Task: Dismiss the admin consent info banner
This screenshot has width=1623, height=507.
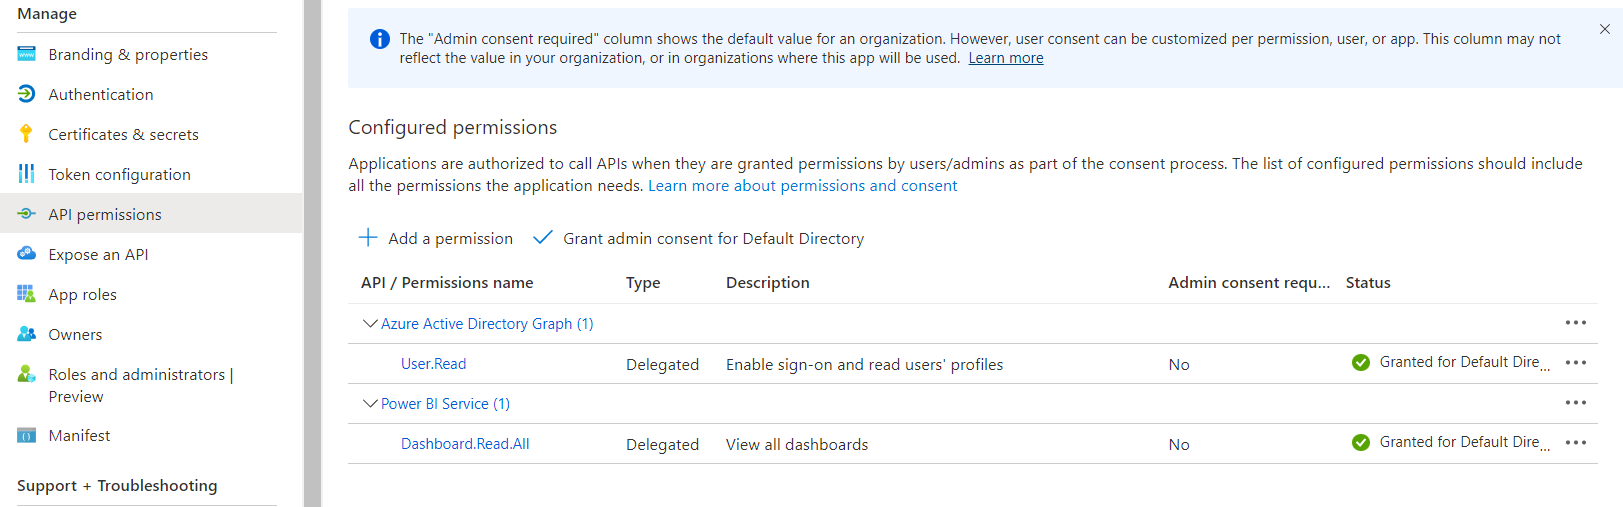Action: click(x=1605, y=29)
